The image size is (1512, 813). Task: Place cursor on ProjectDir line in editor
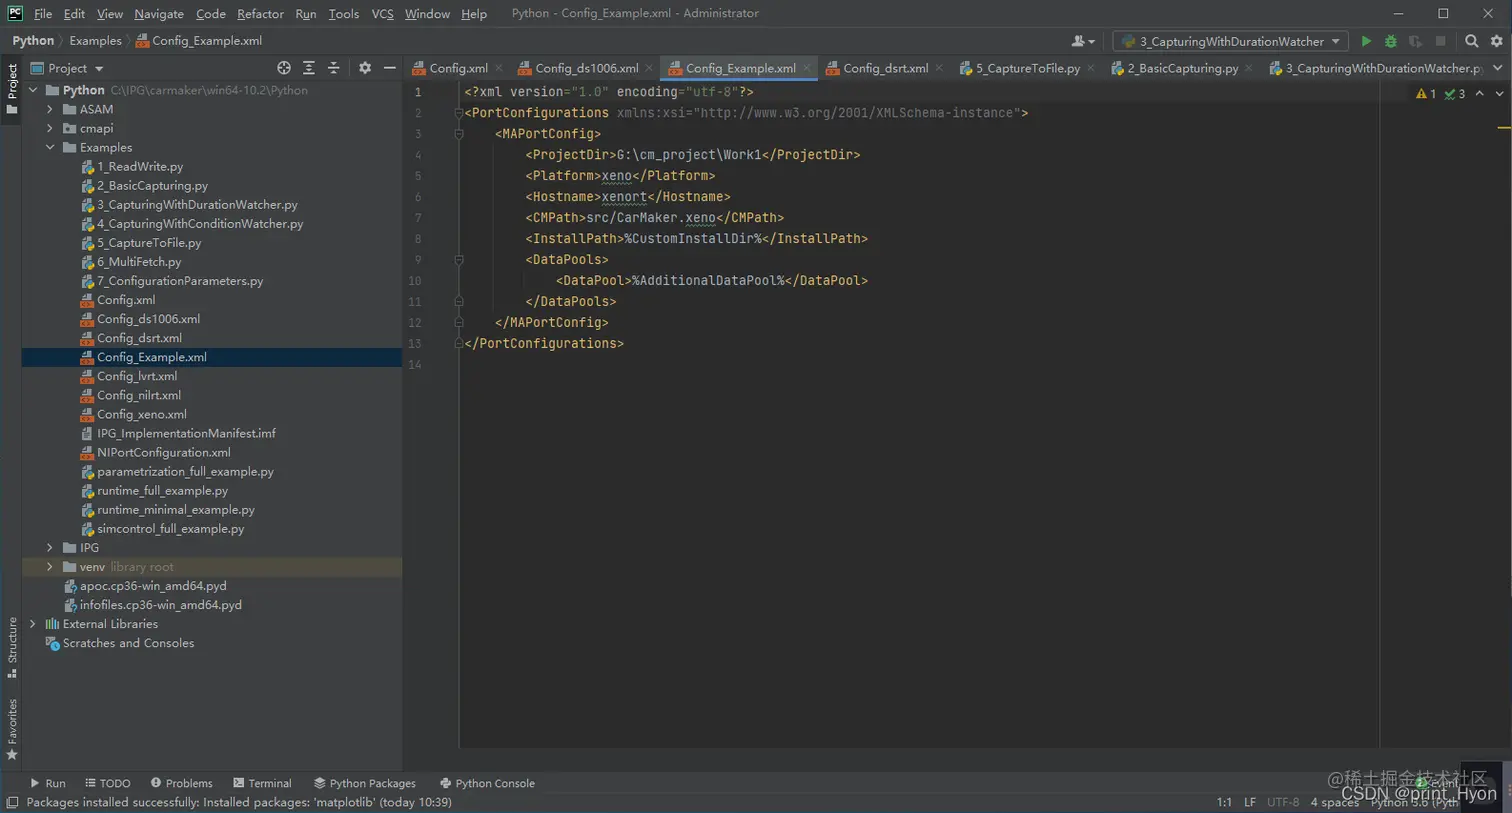(x=693, y=155)
